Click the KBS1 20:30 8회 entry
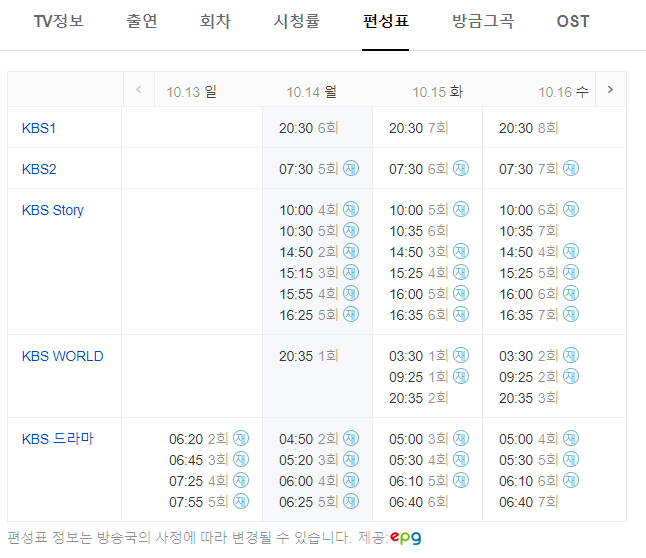 [529, 128]
